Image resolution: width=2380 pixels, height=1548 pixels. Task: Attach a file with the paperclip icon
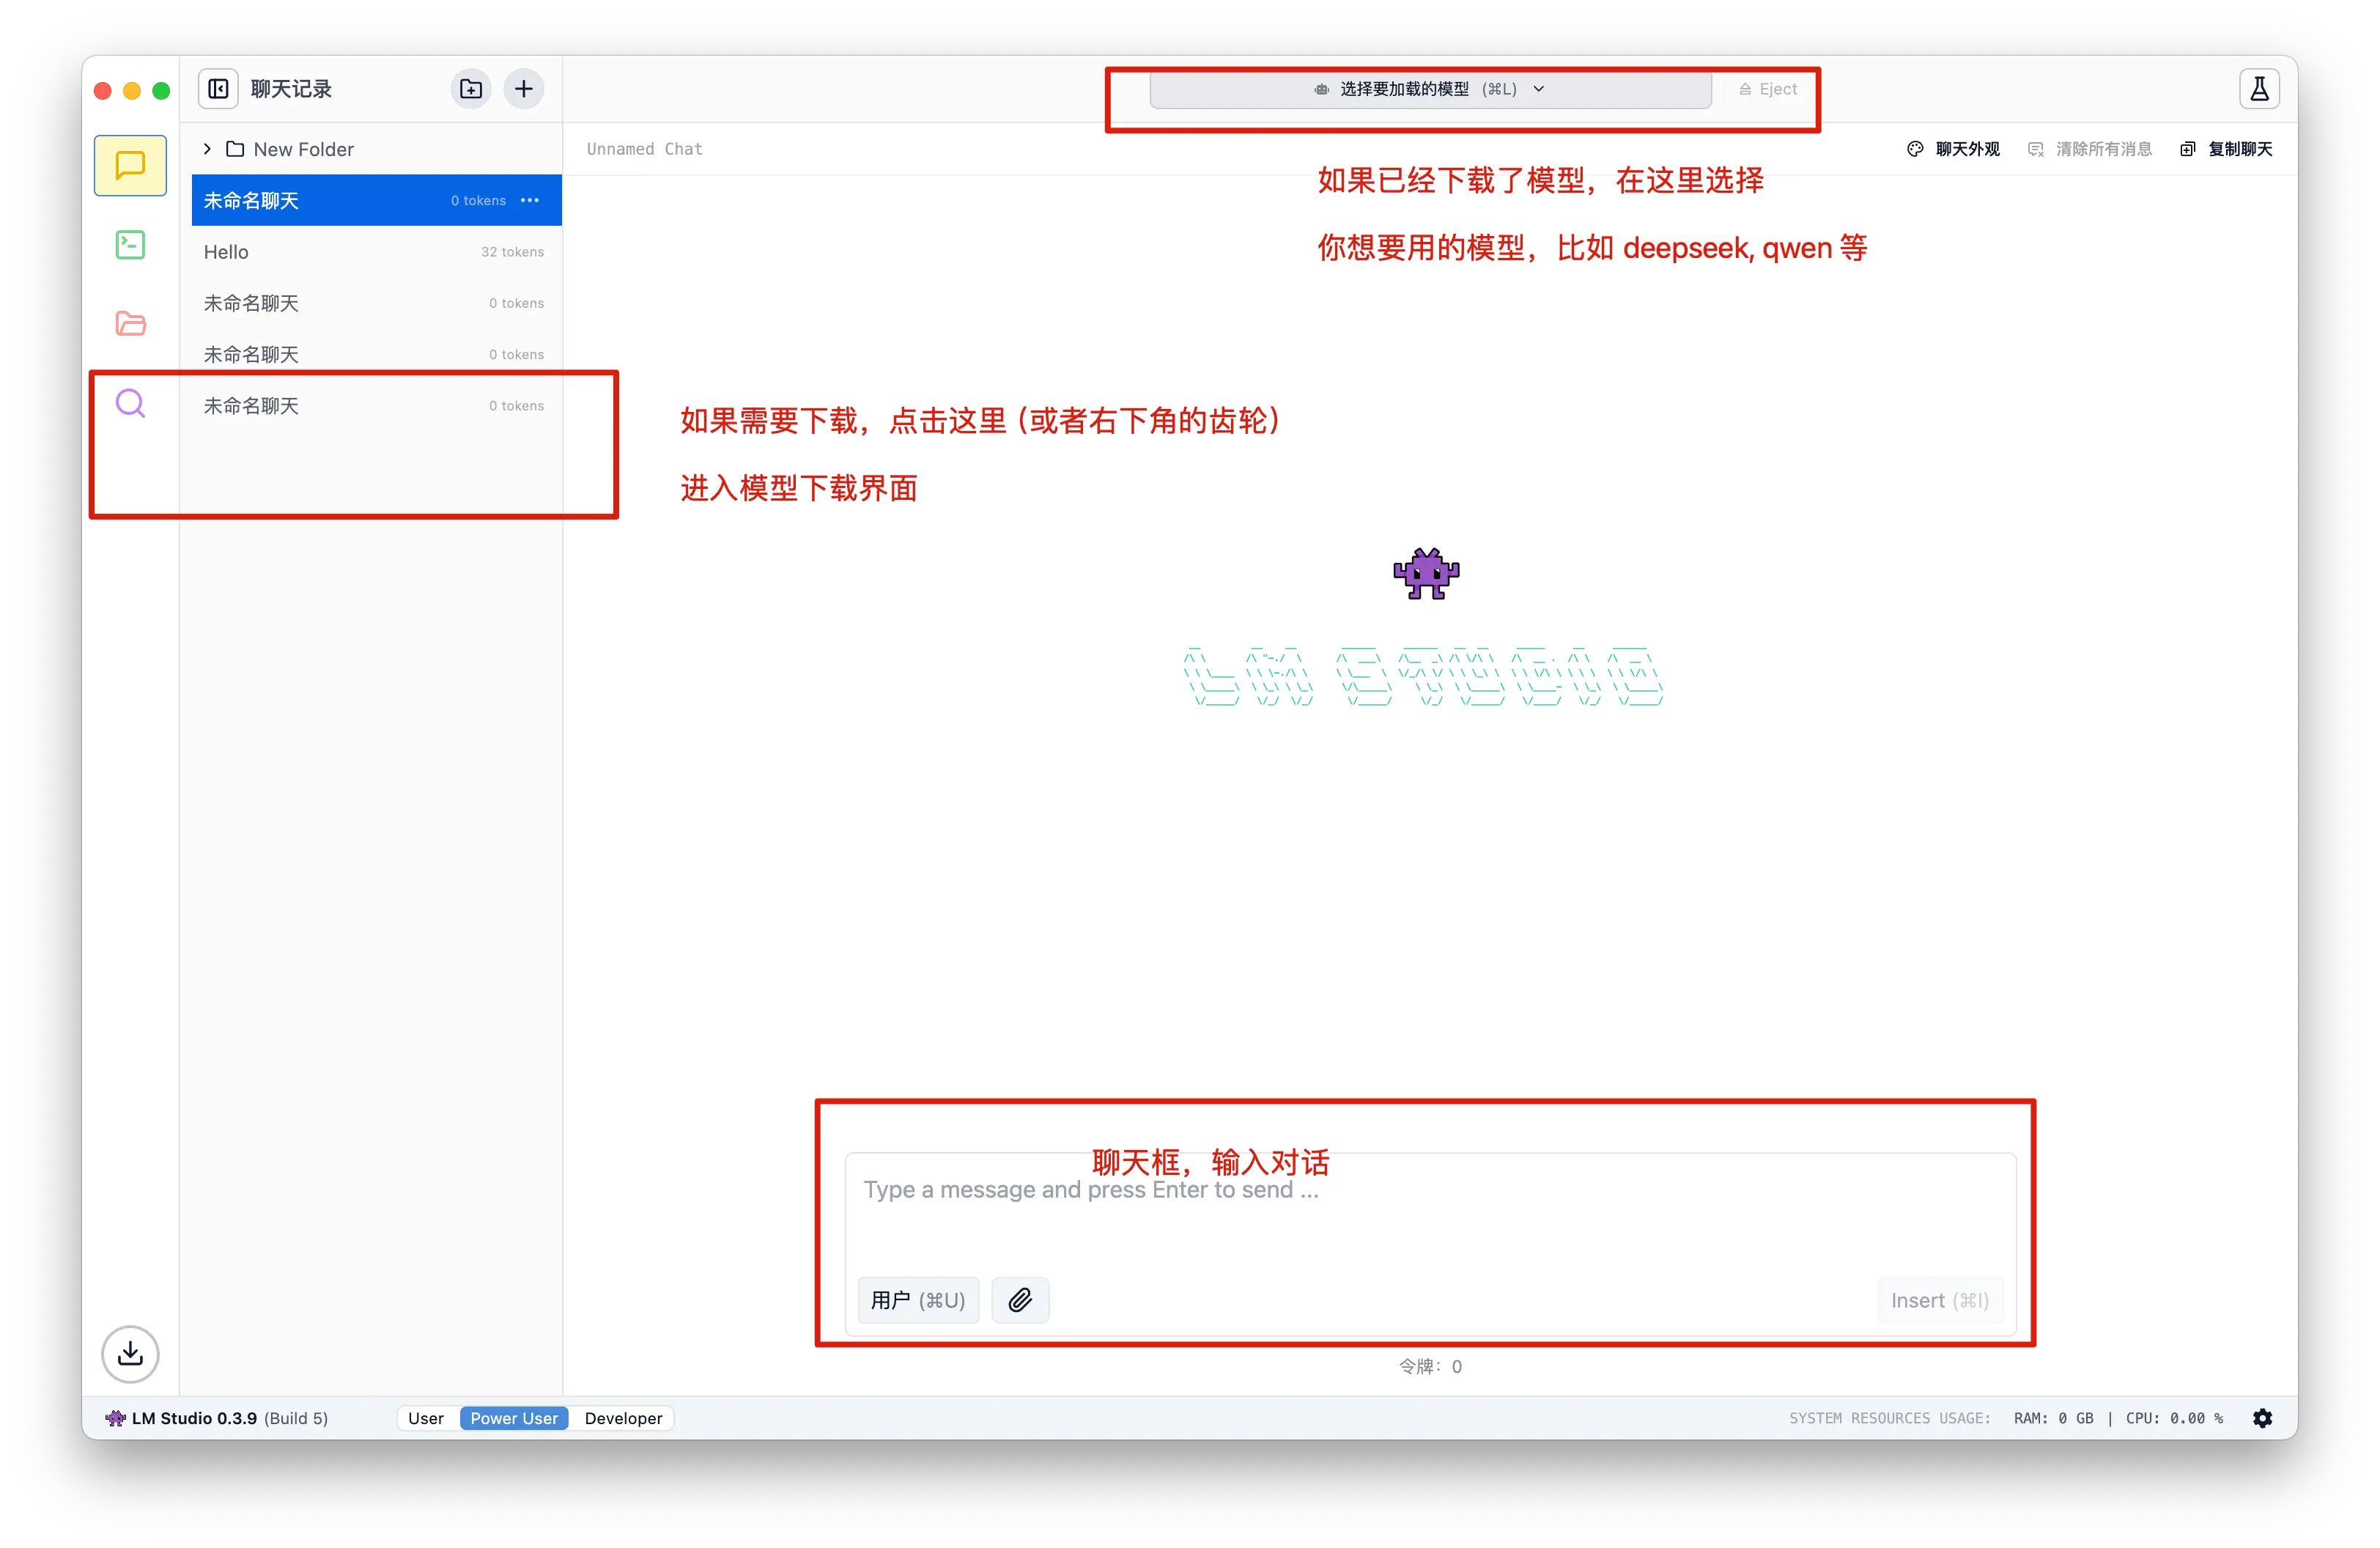(x=1020, y=1299)
